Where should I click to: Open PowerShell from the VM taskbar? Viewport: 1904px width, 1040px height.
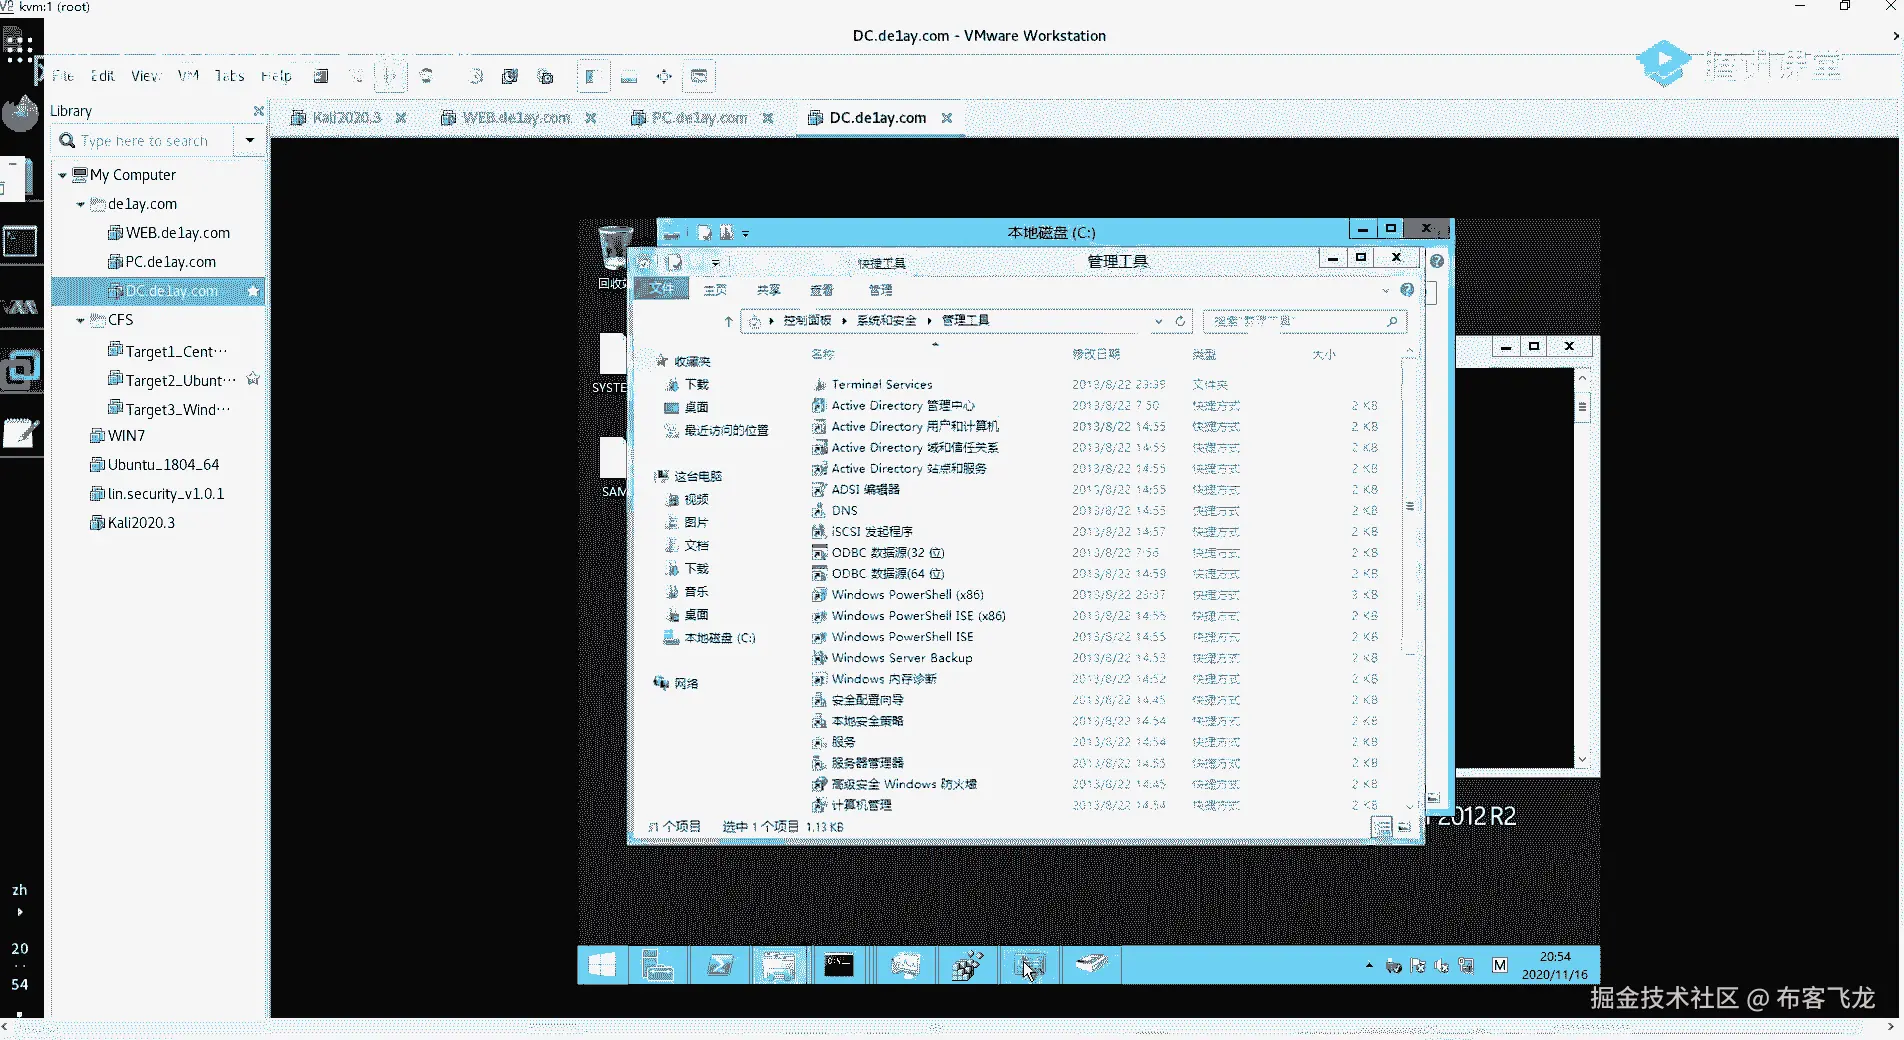(720, 965)
